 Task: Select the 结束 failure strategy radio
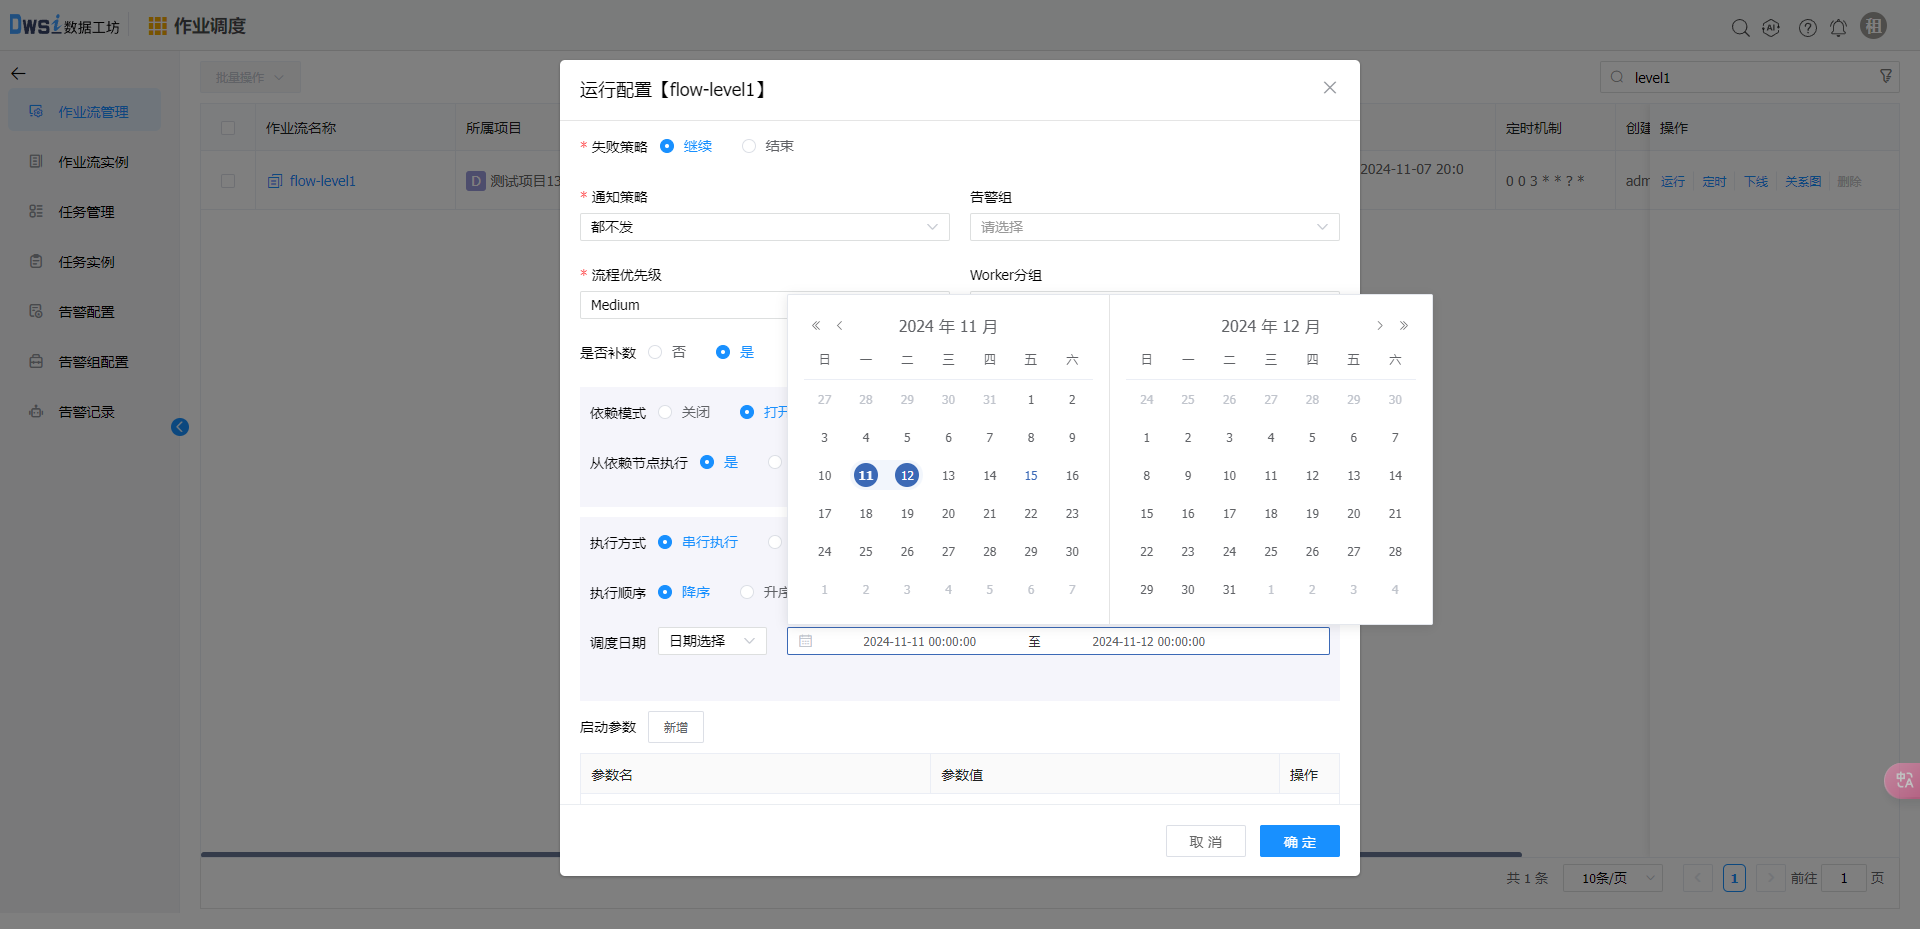[749, 146]
